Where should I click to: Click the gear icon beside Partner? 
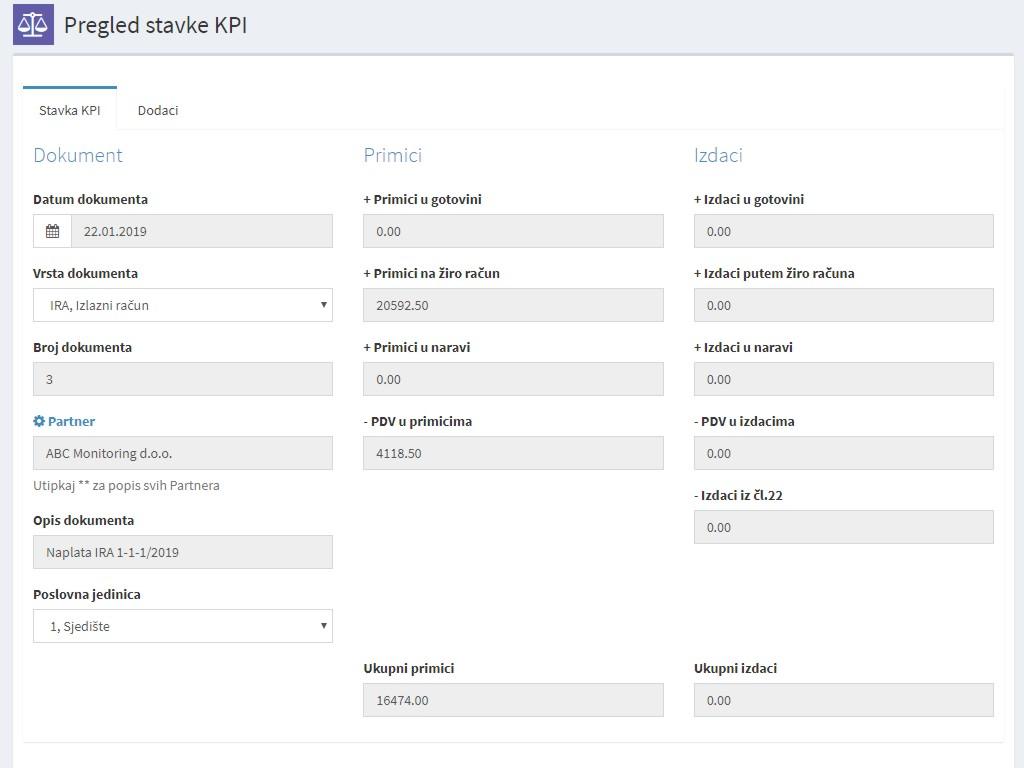click(39, 421)
